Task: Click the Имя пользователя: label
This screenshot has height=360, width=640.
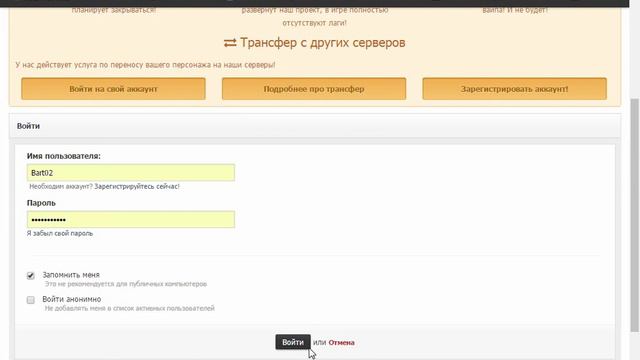Action: click(64, 156)
